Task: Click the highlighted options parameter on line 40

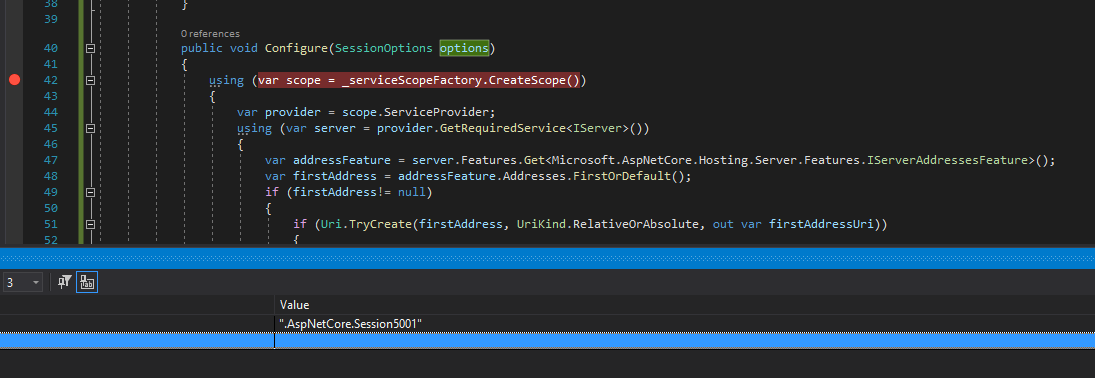Action: pyautogui.click(x=464, y=48)
